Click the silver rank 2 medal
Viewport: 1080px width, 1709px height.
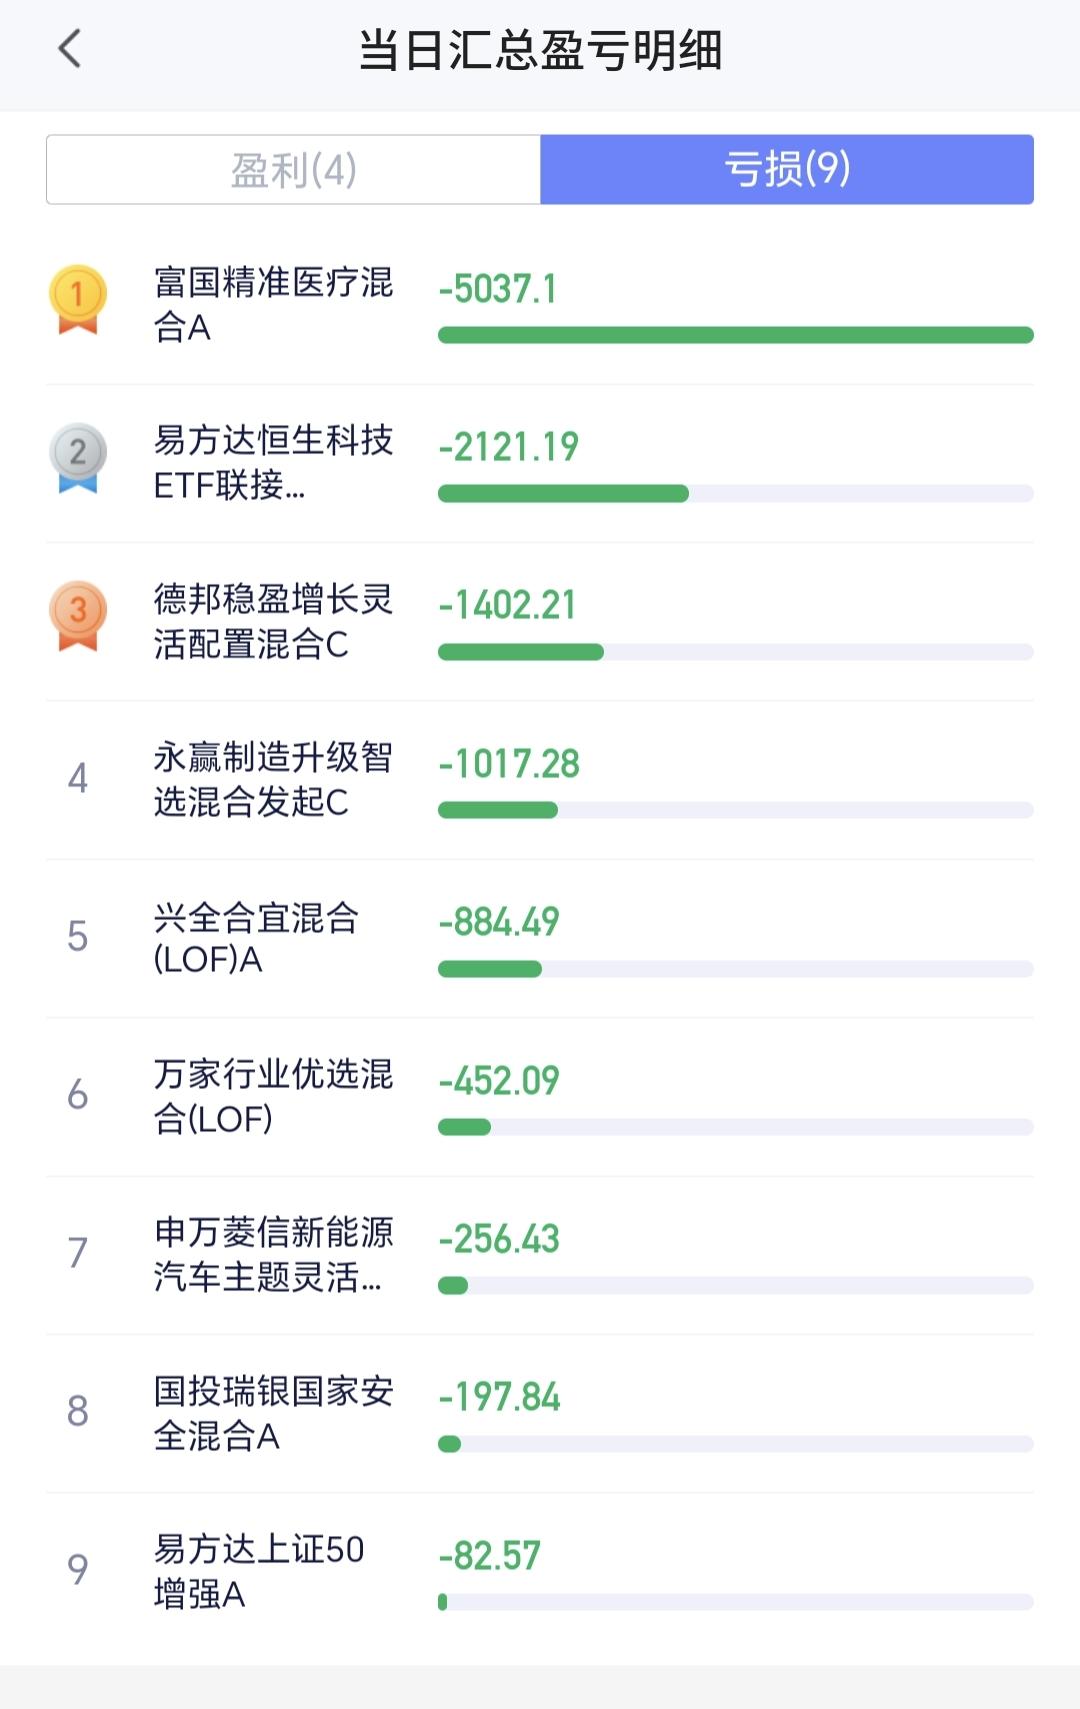tap(77, 458)
